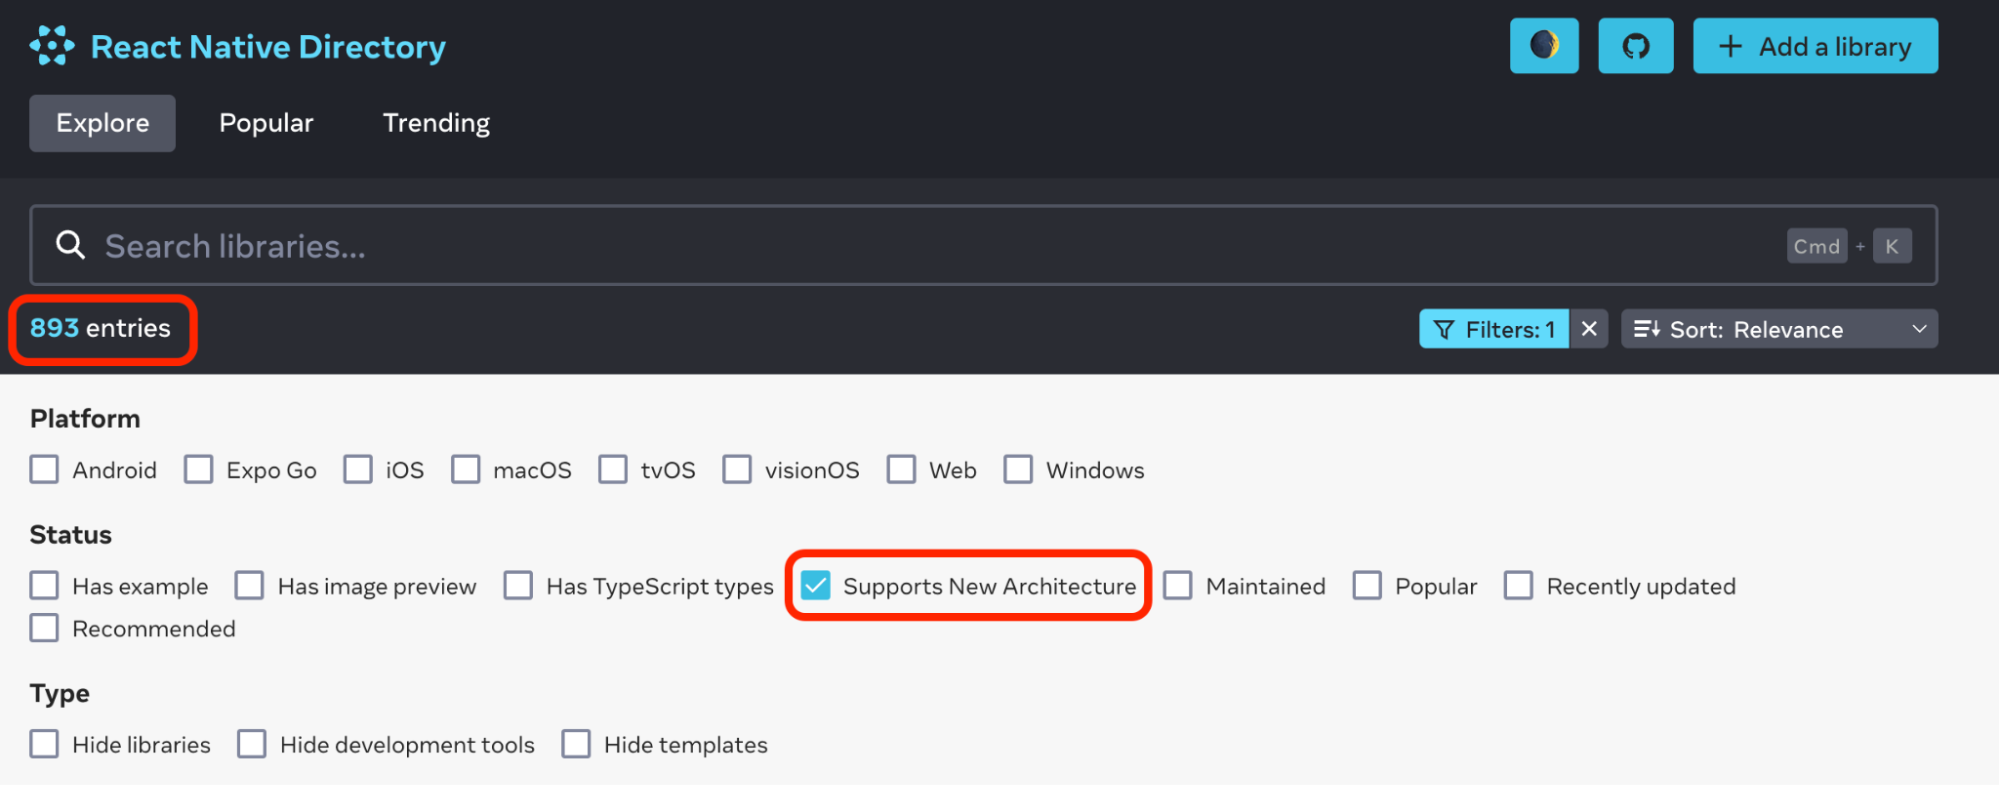Open the Filters: 1 button
Image resolution: width=1999 pixels, height=785 pixels.
[x=1494, y=329]
